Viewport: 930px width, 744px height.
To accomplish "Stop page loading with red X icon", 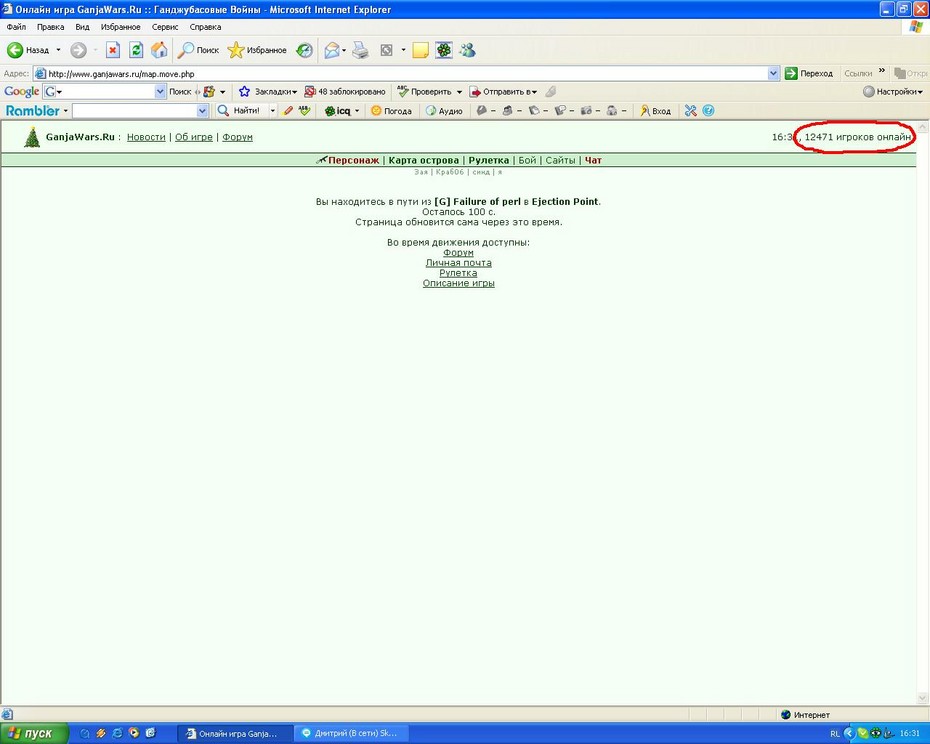I will [x=113, y=50].
